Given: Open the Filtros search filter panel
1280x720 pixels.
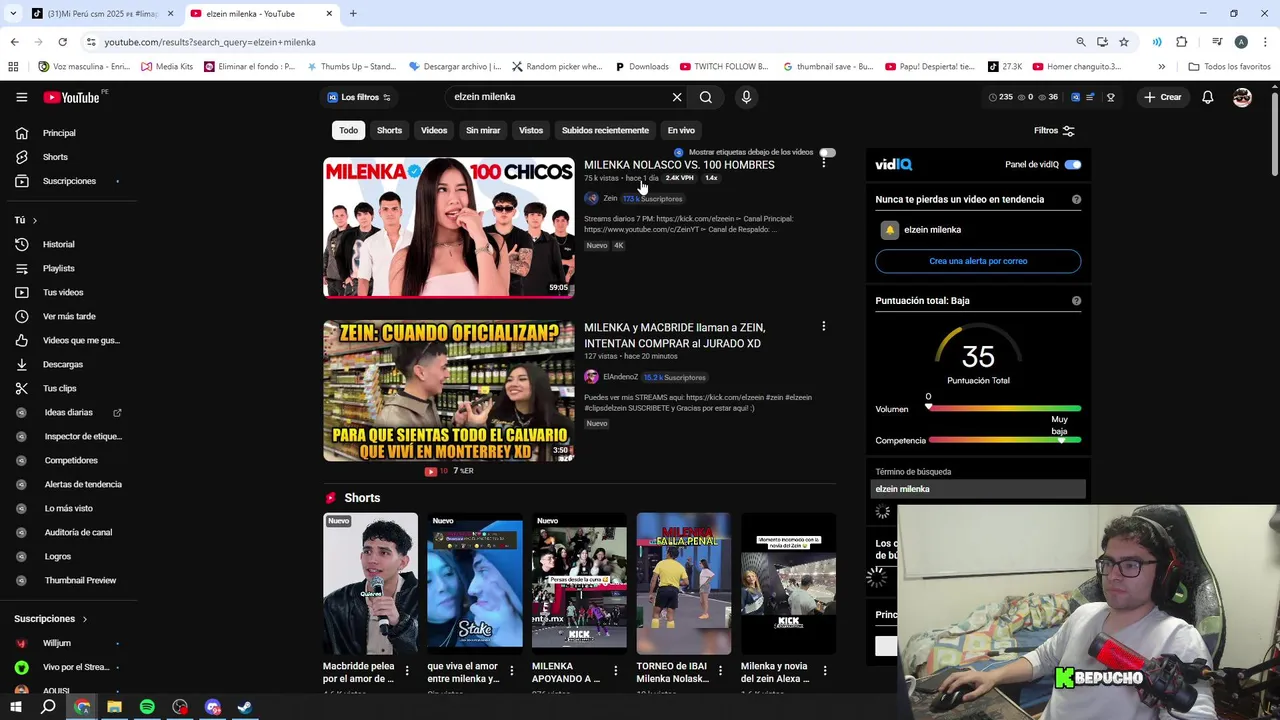Looking at the screenshot, I should point(1054,130).
